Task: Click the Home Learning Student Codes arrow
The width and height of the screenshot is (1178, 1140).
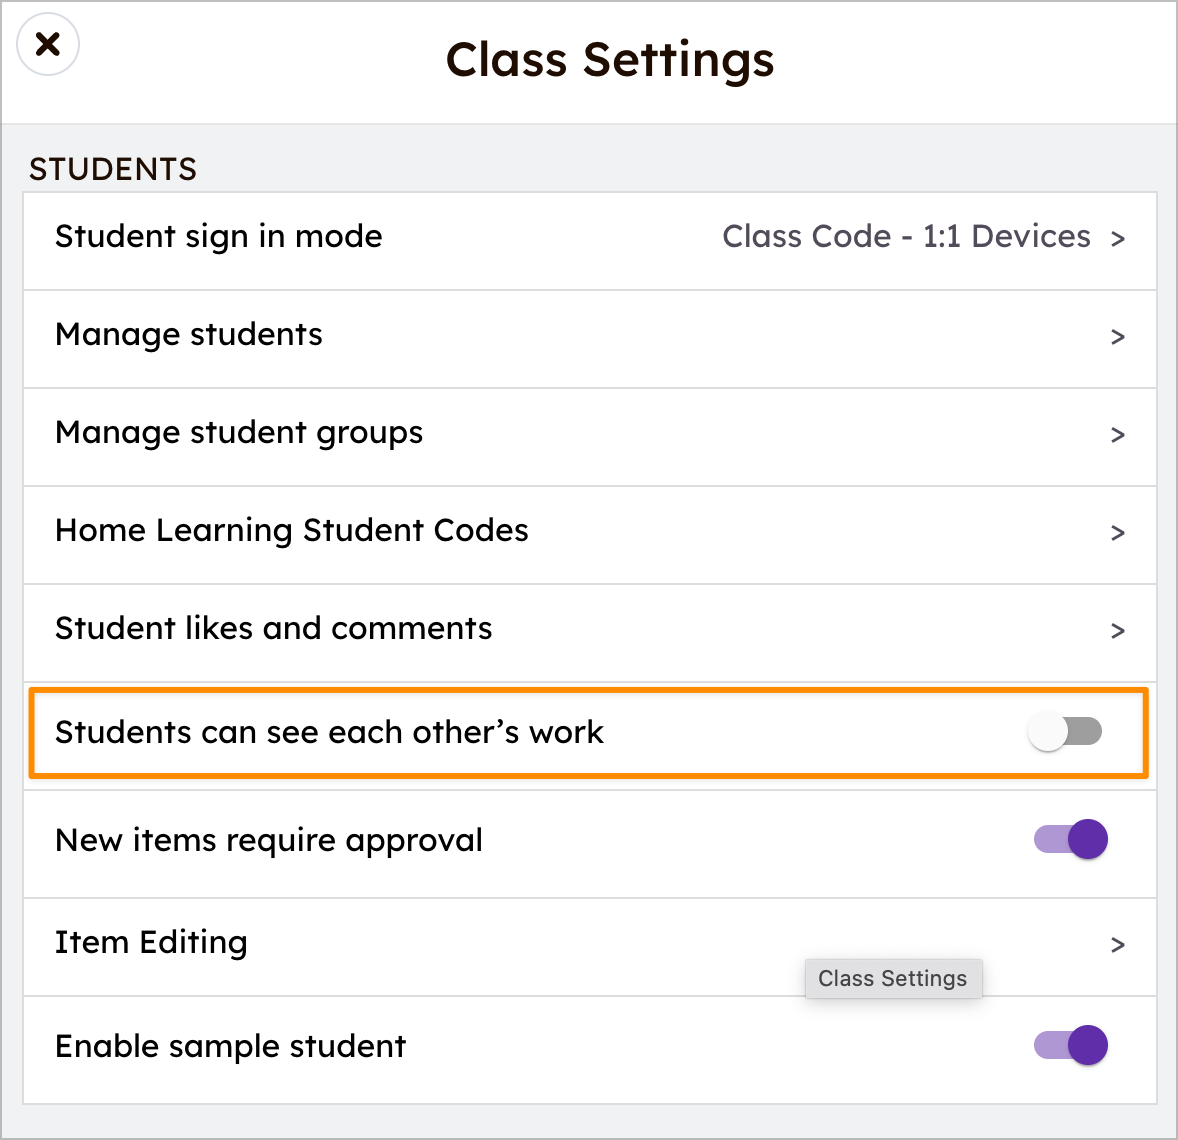Action: tap(1119, 533)
